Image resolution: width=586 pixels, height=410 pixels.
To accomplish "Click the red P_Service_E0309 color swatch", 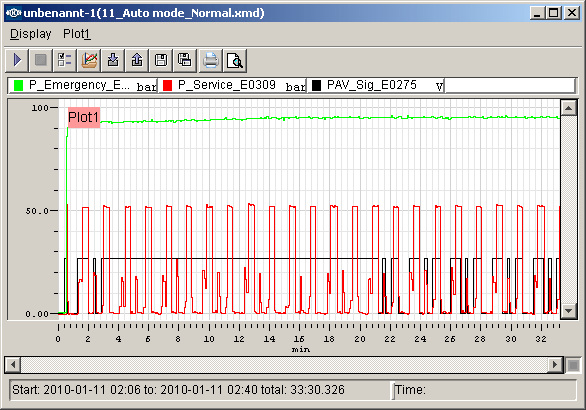I will [167, 86].
